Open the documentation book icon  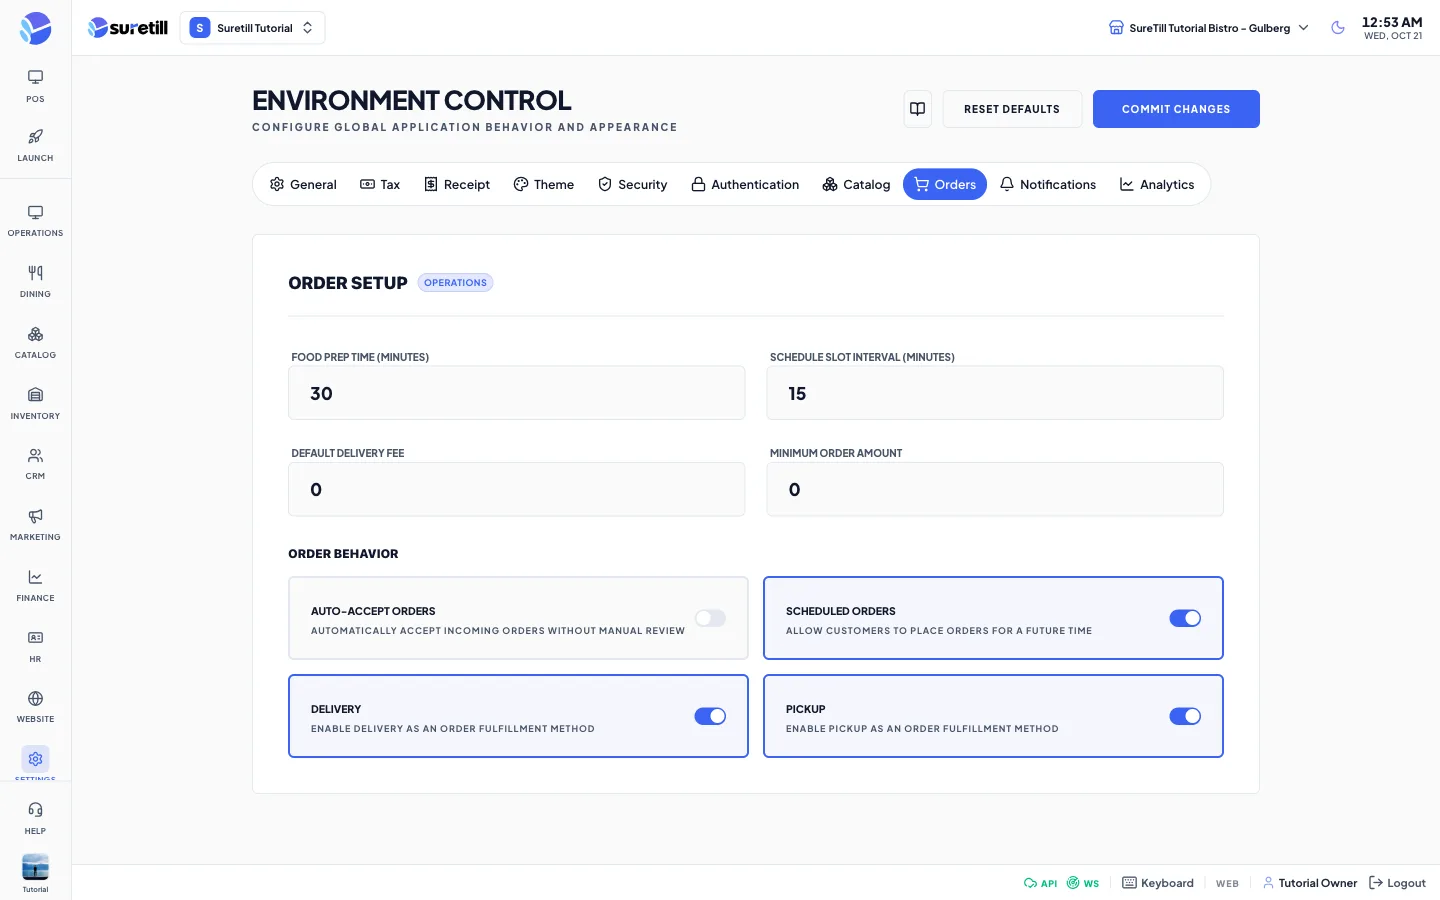(917, 109)
